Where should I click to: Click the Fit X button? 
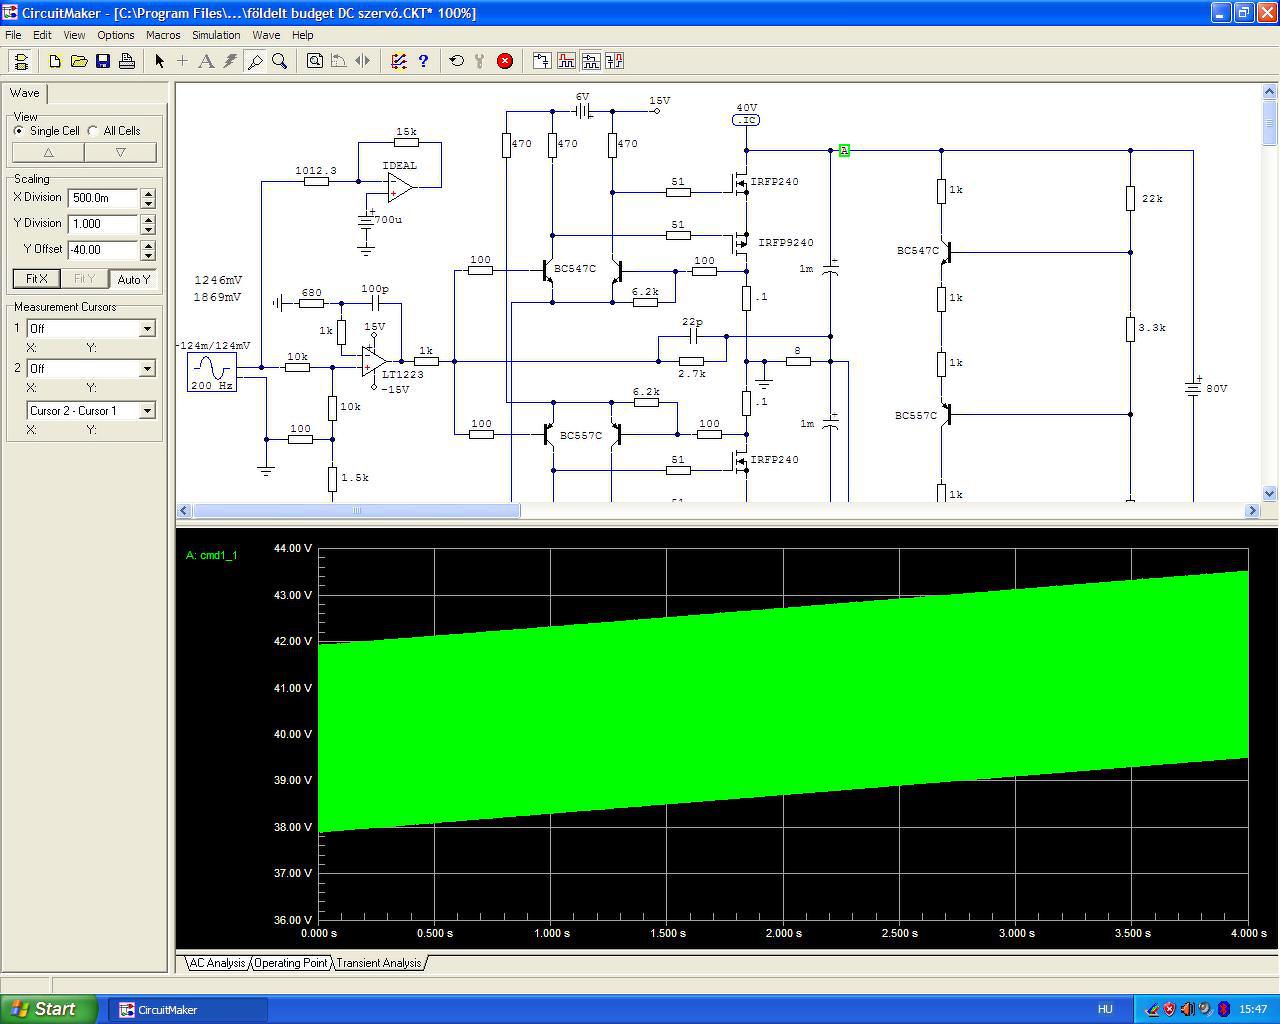pos(37,279)
